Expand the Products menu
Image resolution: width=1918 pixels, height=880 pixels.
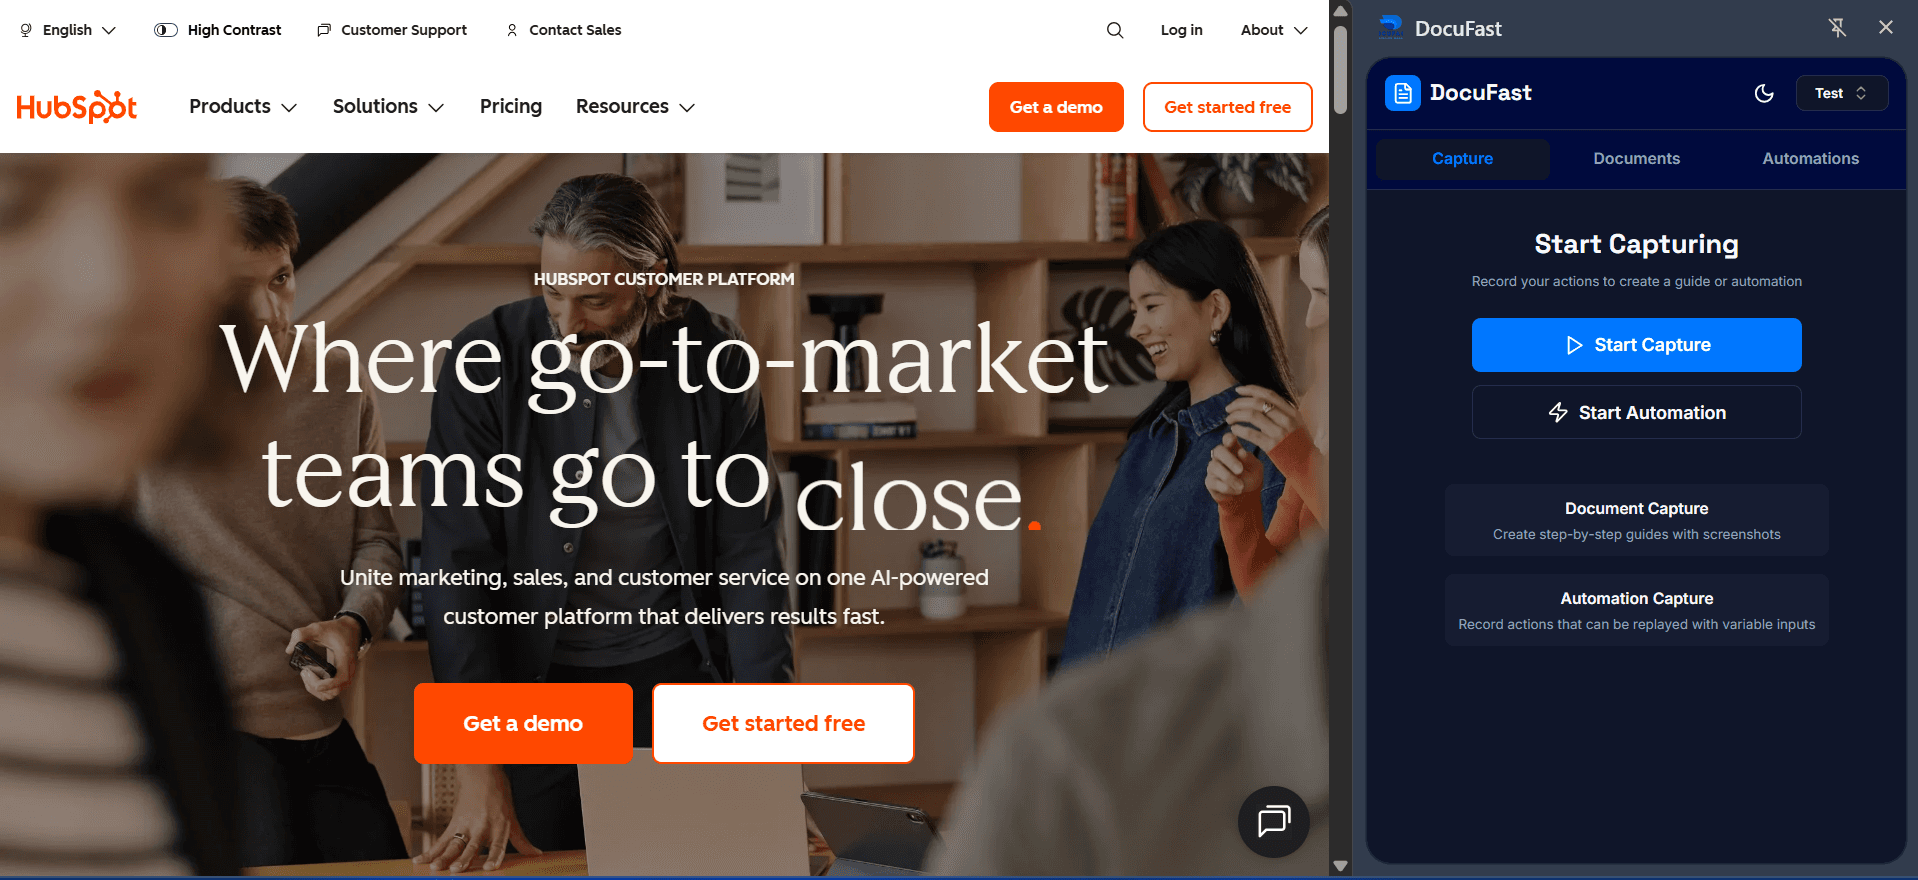coord(243,106)
